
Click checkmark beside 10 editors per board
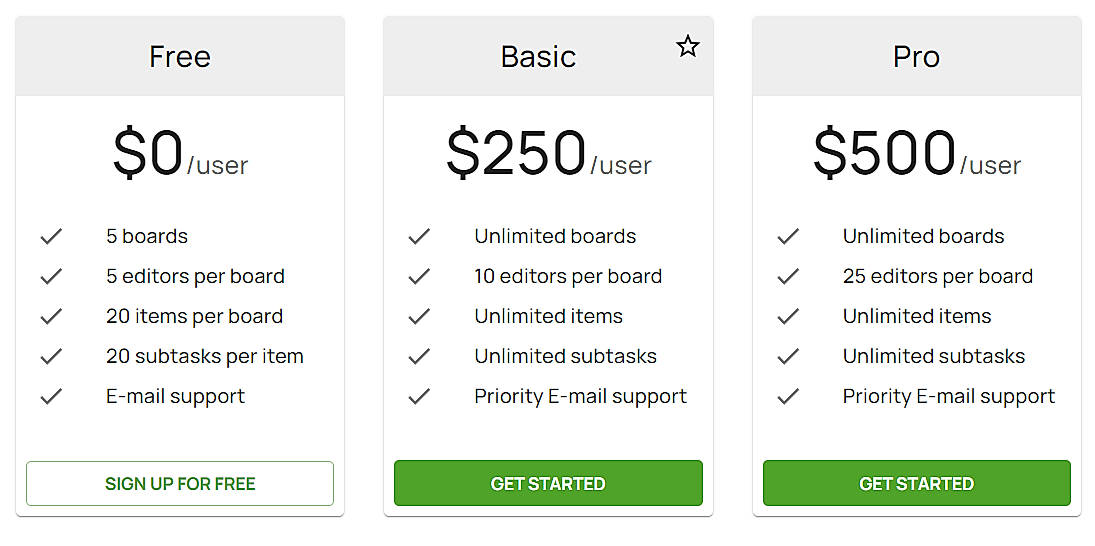(419, 277)
